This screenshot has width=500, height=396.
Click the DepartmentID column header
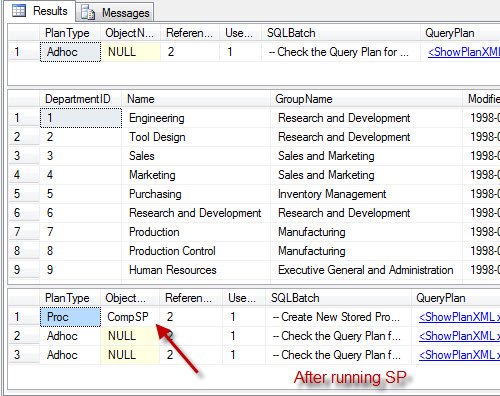81,99
